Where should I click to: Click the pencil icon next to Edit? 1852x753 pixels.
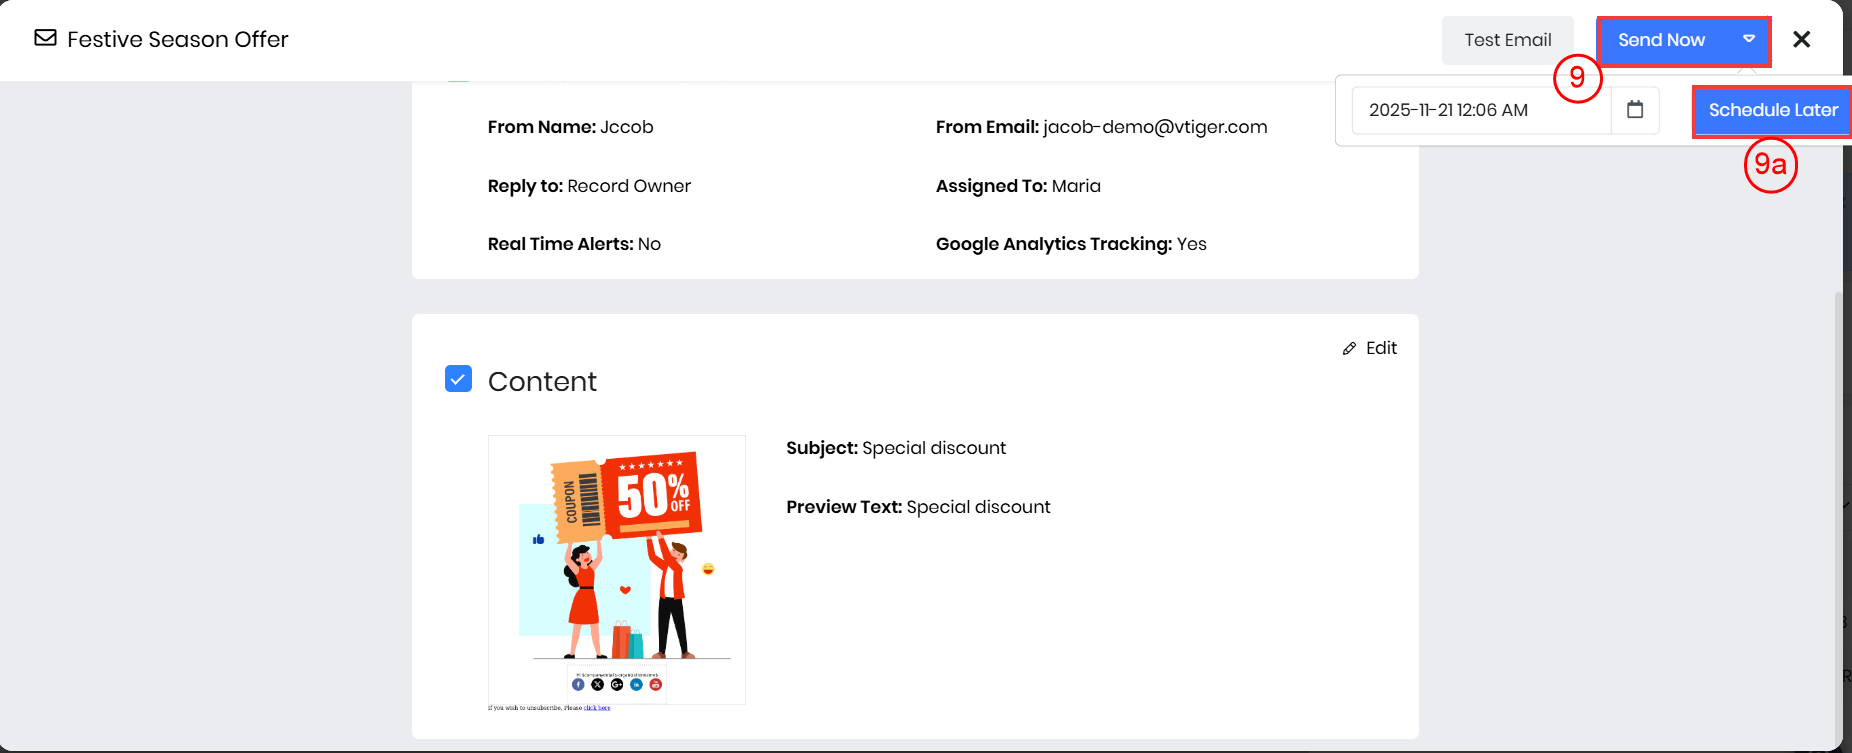tap(1349, 349)
